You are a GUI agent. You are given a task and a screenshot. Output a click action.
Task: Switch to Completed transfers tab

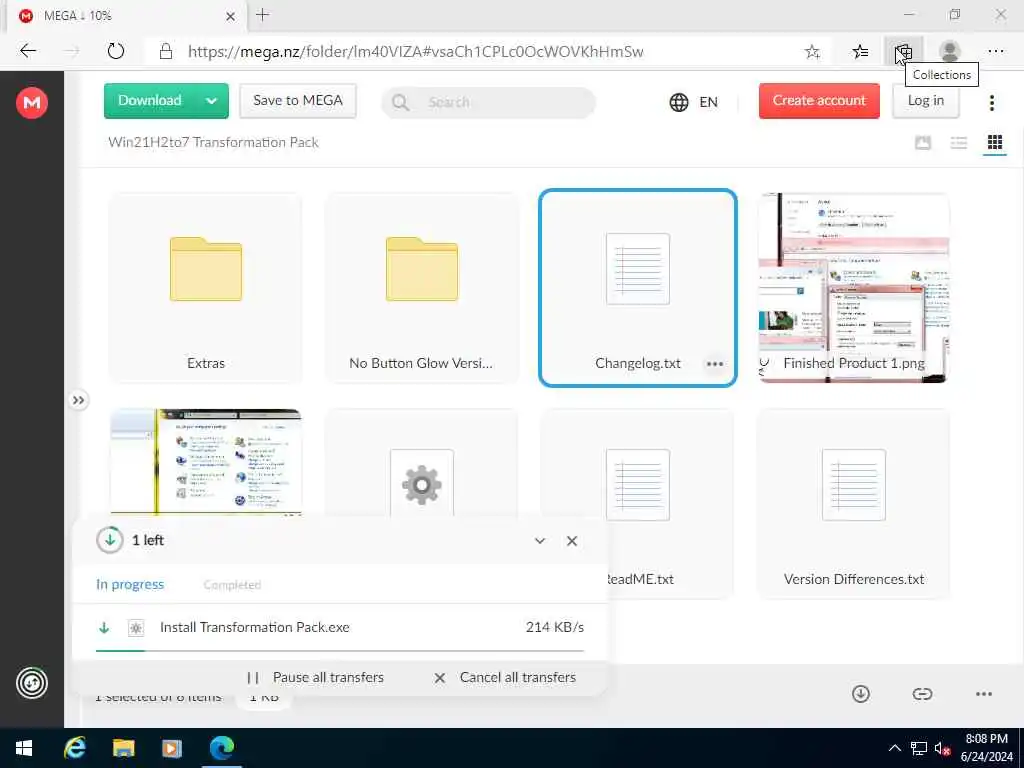point(232,584)
